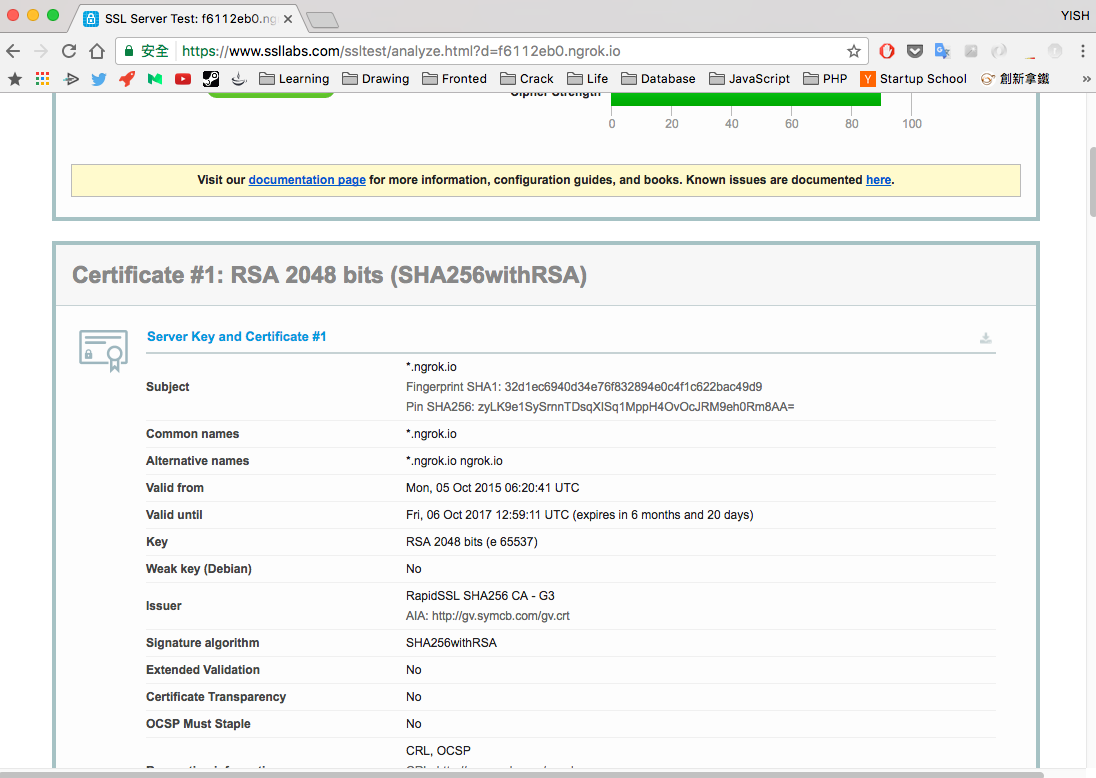
Task: Open the Twitter bookmark
Action: pyautogui.click(x=99, y=79)
